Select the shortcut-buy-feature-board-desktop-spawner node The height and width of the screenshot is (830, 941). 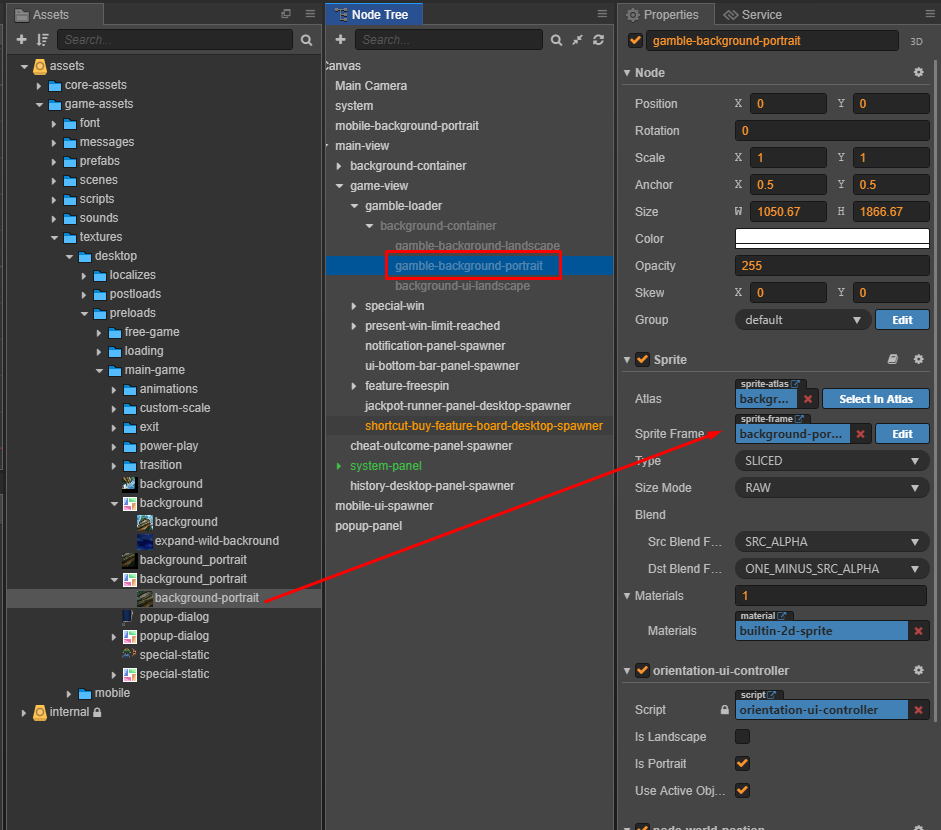tap(484, 426)
